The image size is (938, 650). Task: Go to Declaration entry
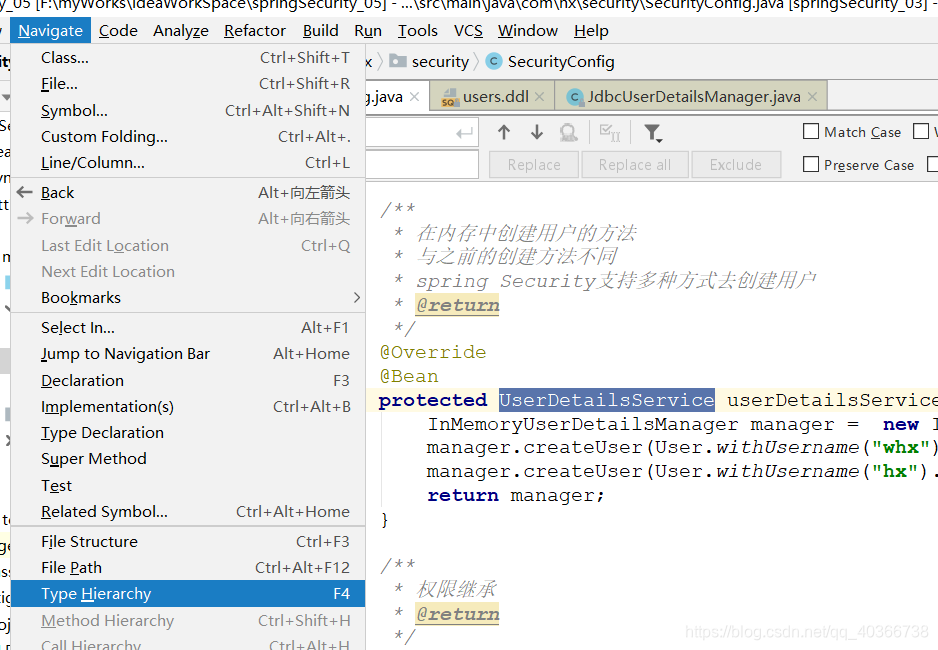[188, 380]
